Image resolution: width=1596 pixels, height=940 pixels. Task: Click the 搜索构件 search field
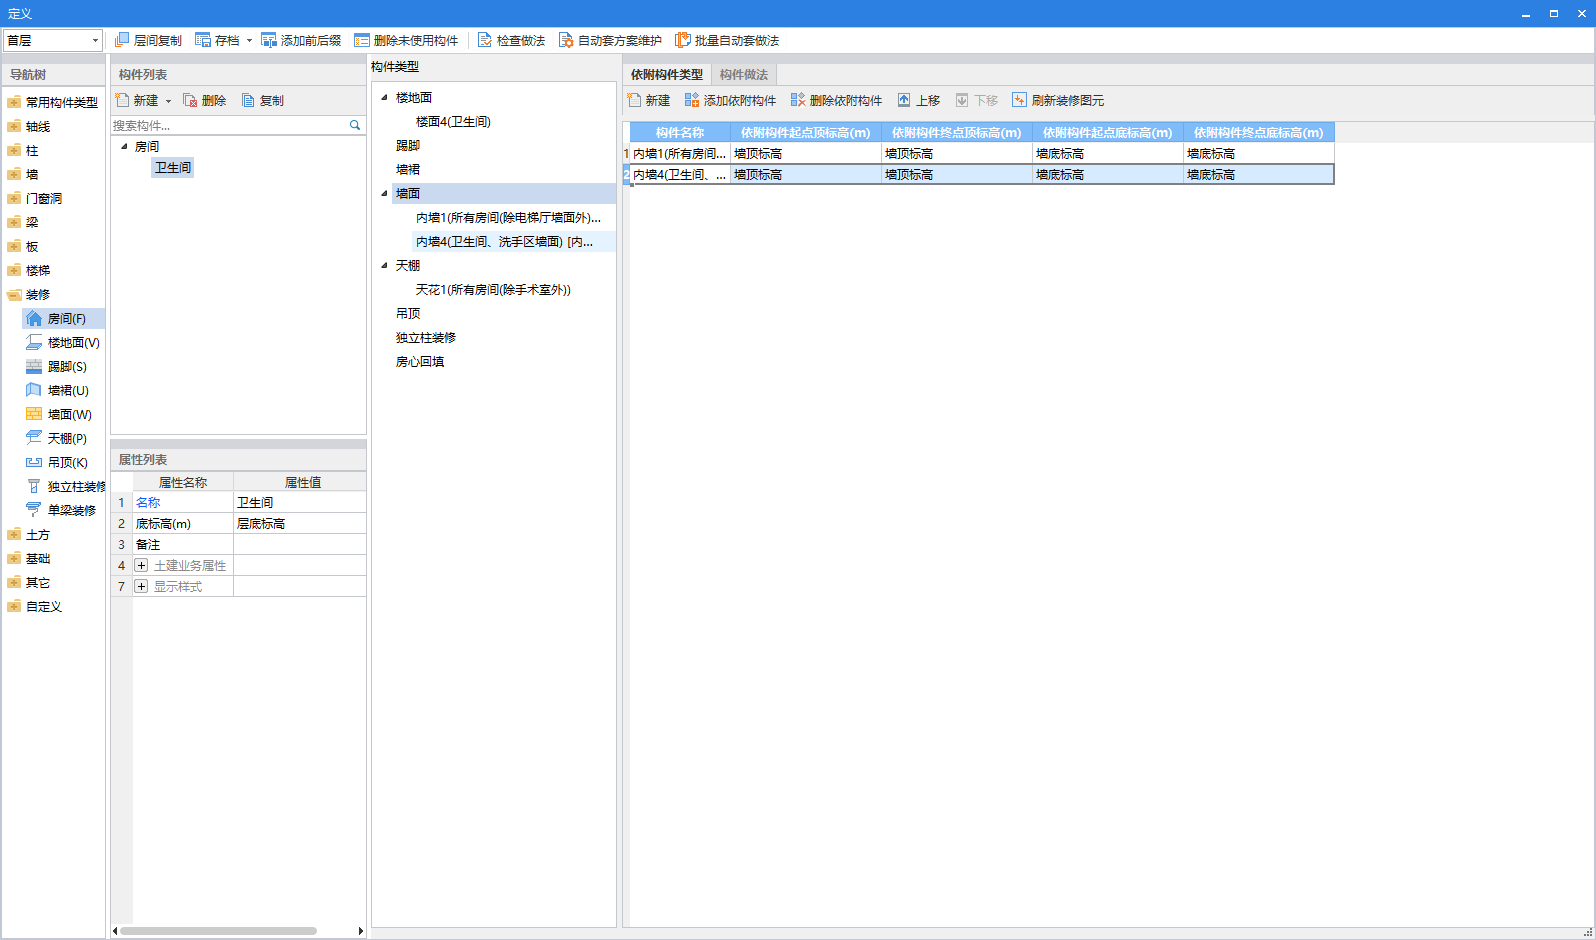tap(229, 125)
